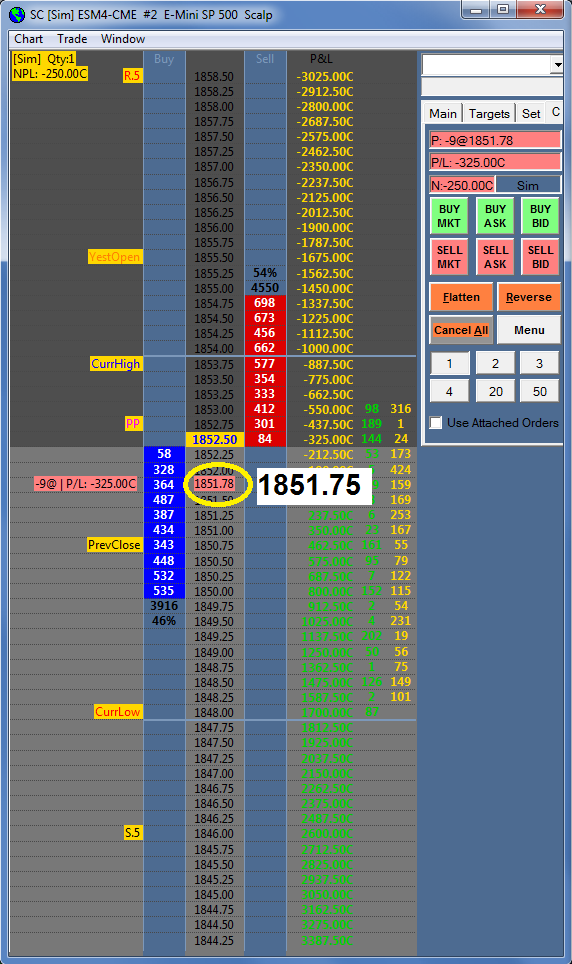The width and height of the screenshot is (572, 964).
Task: Click the highlighted 1852.50 price cell
Action: tap(215, 440)
